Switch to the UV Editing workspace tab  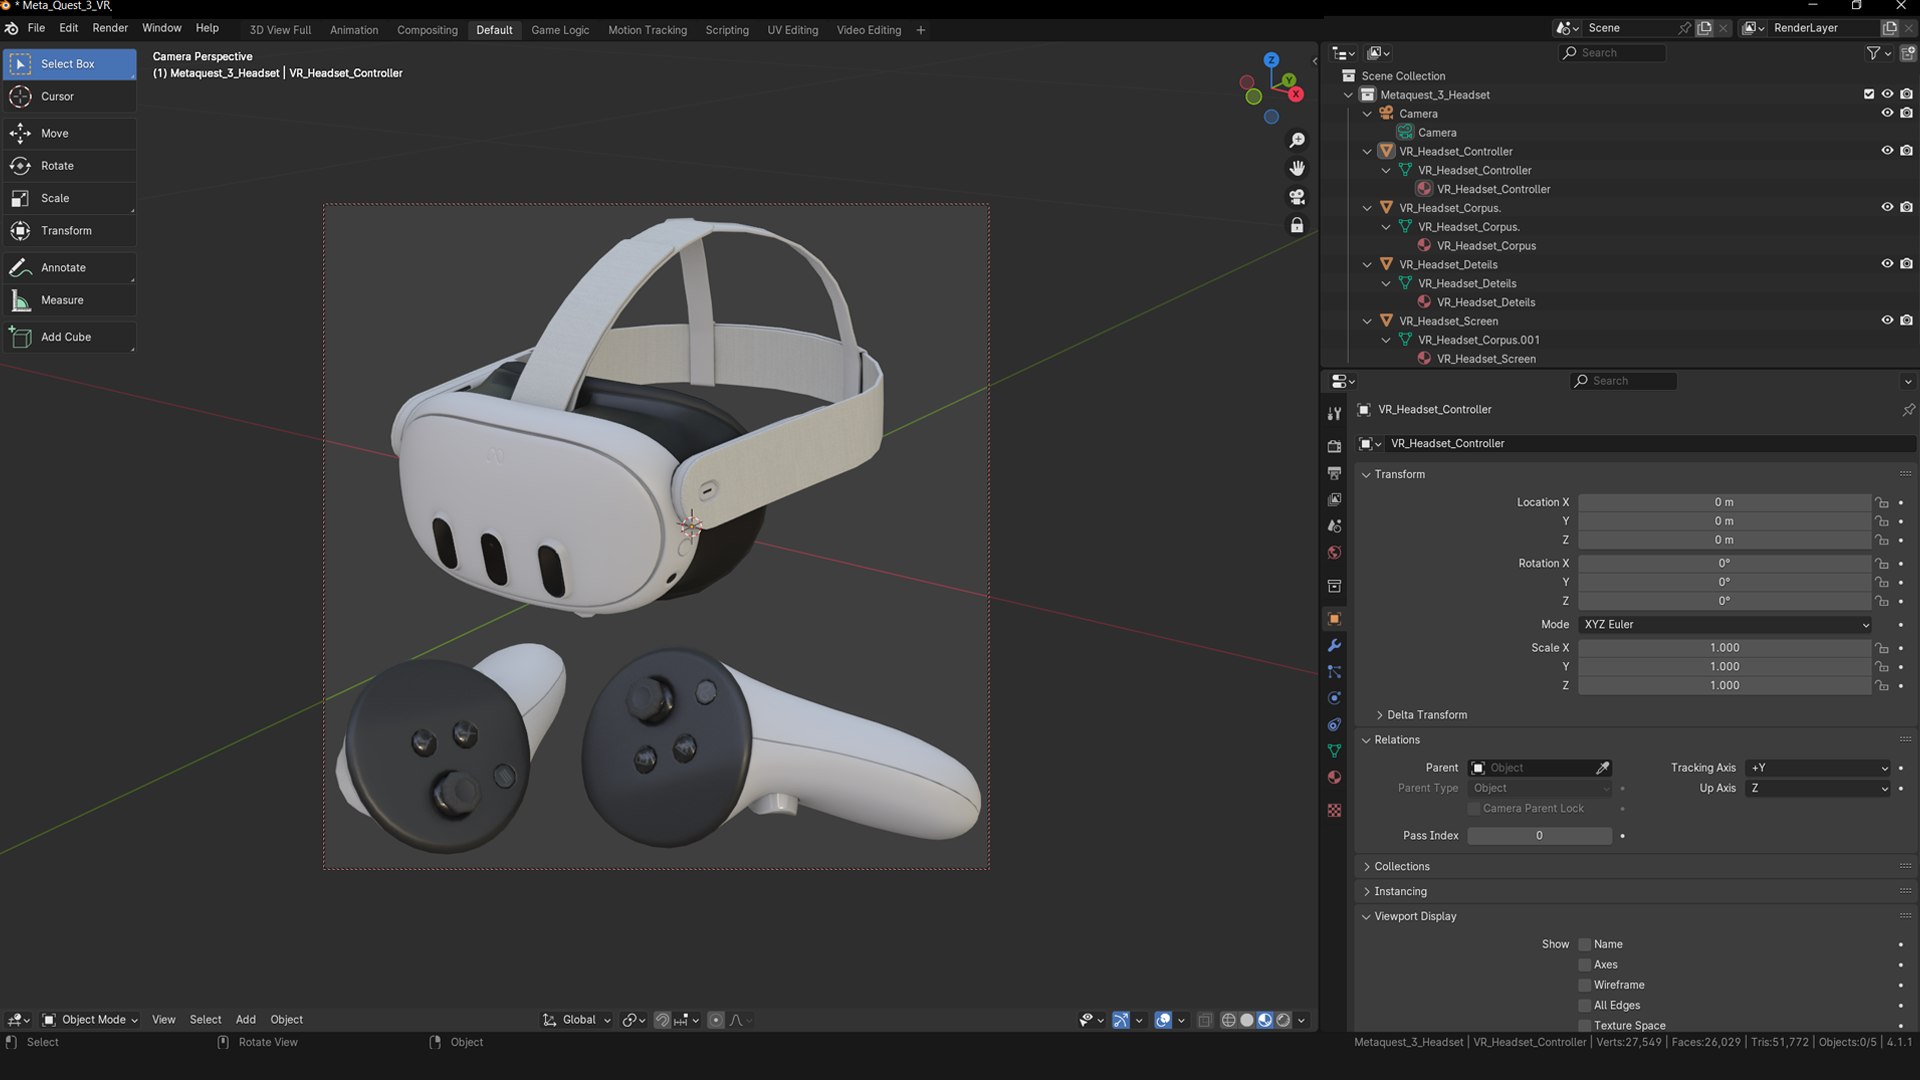(792, 30)
